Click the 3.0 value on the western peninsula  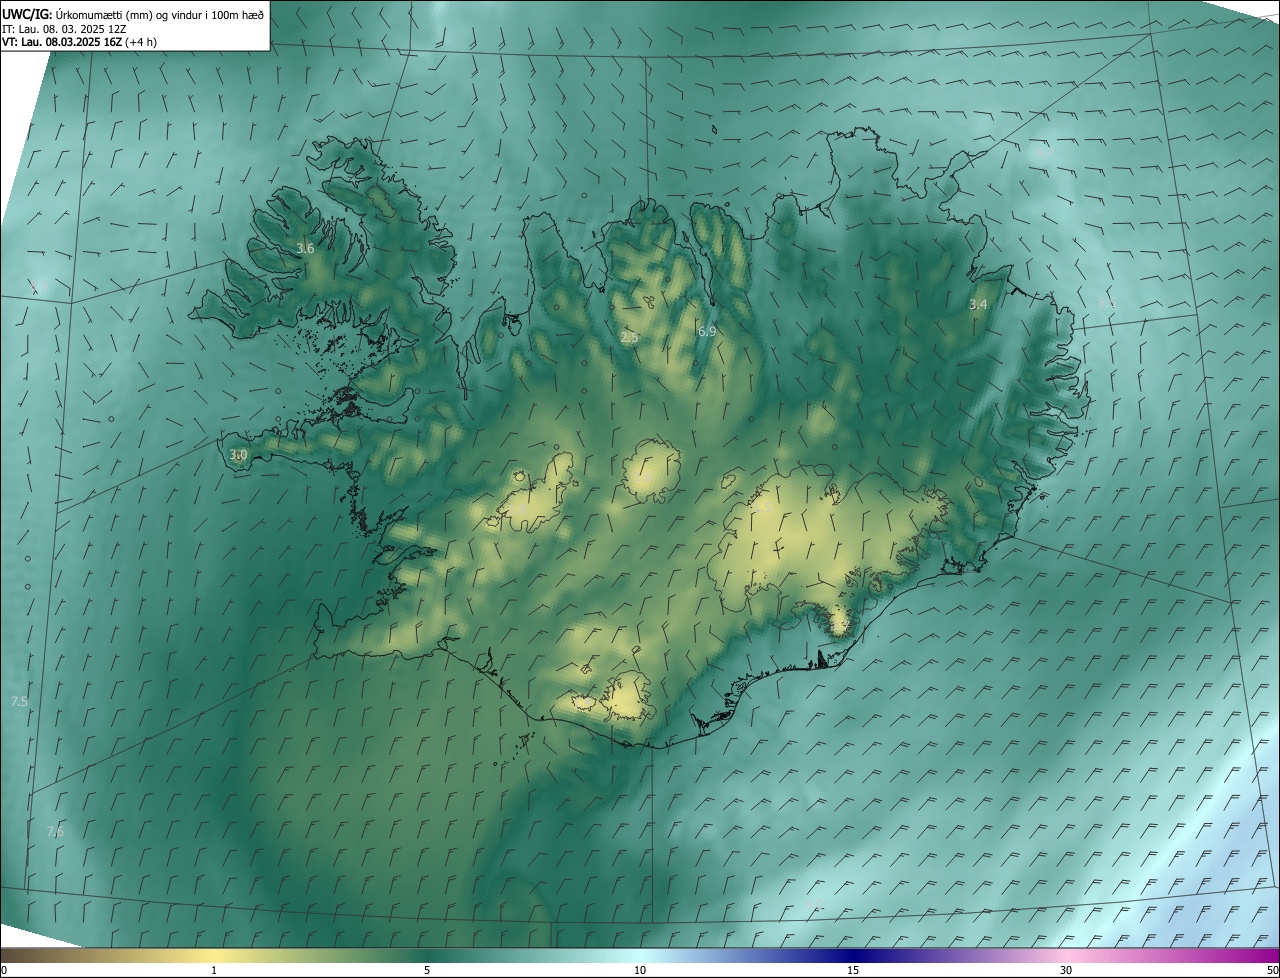tap(238, 454)
